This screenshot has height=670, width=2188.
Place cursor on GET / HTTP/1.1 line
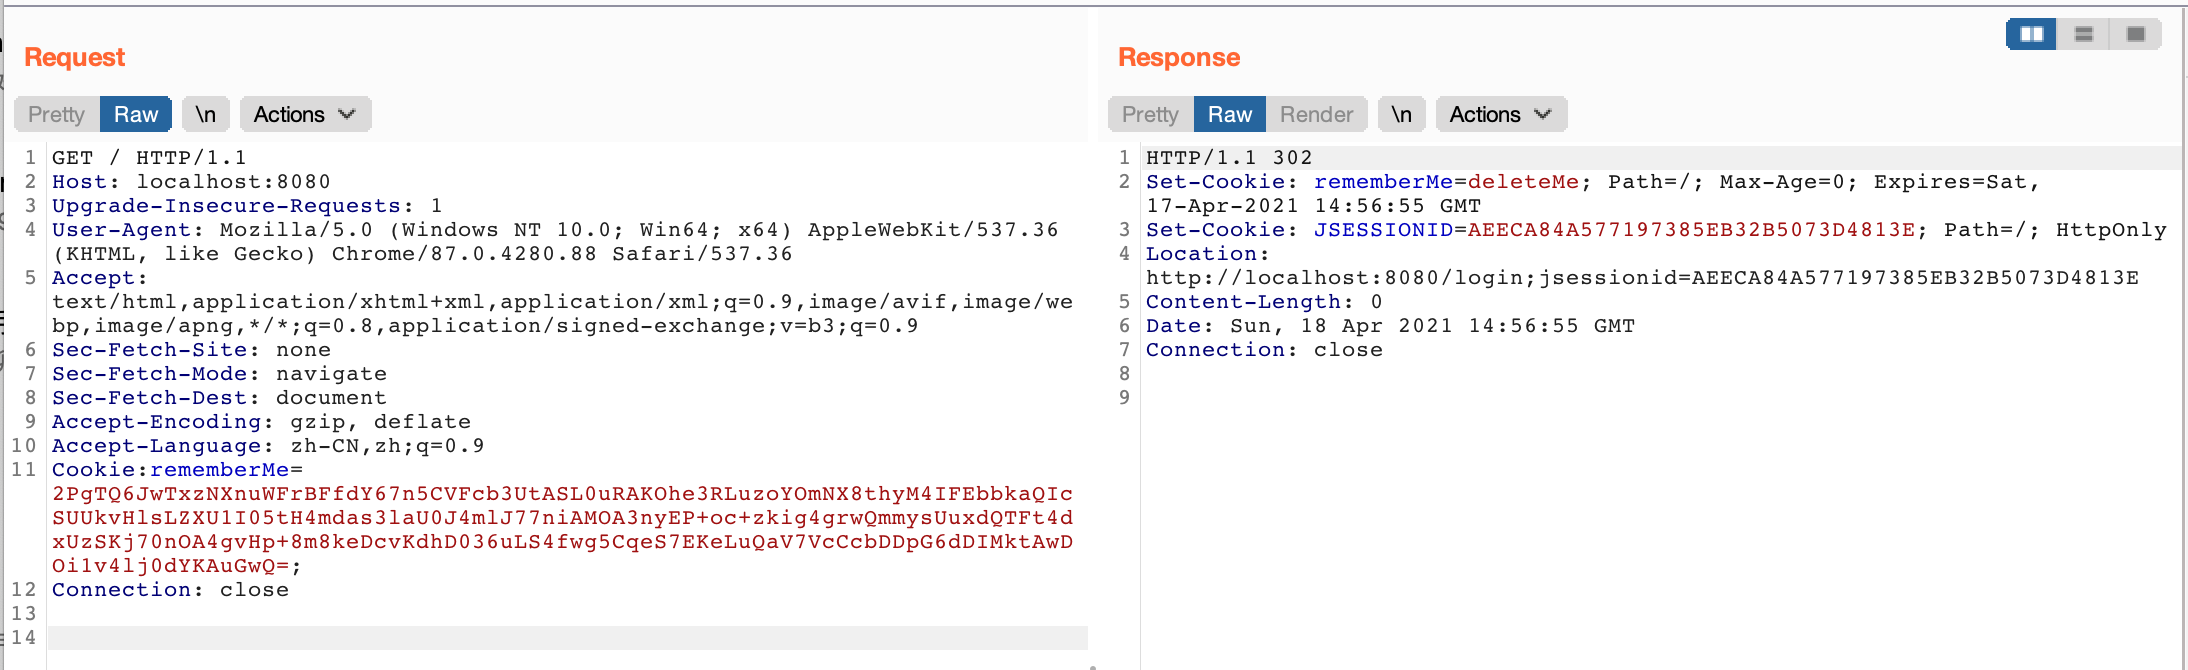tap(149, 158)
